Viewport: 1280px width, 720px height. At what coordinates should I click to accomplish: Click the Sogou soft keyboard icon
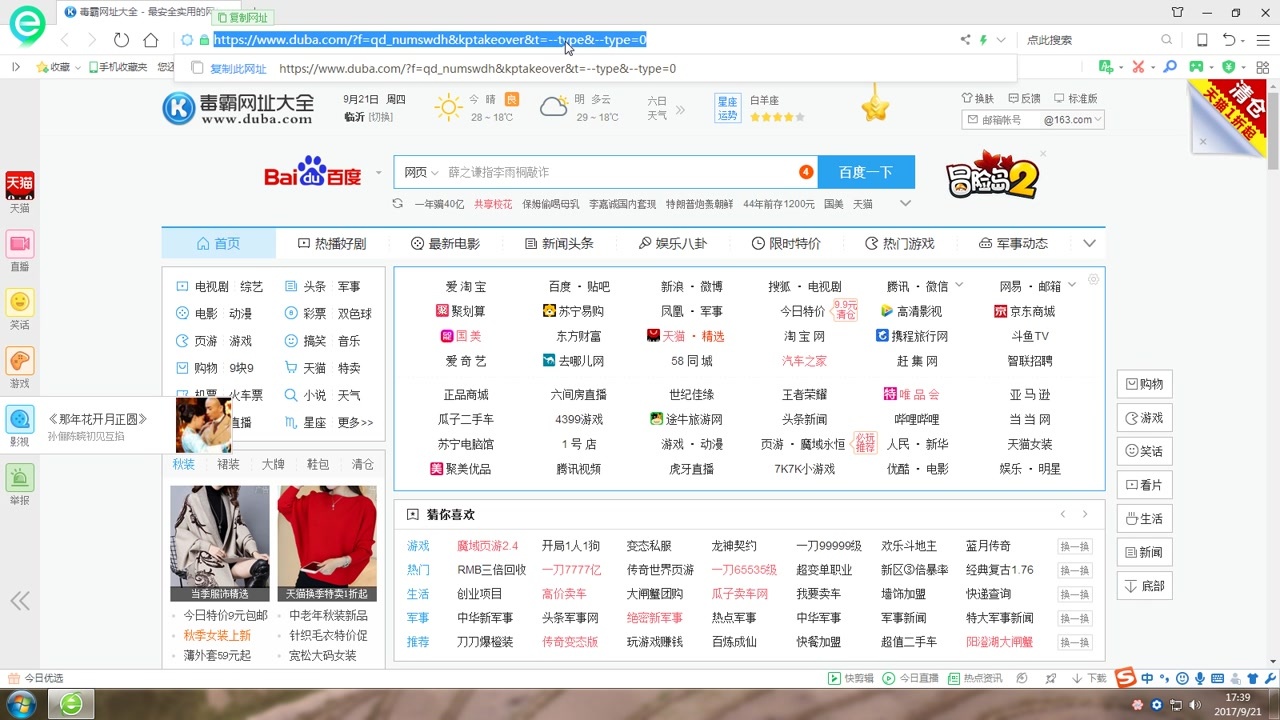pos(1217,679)
